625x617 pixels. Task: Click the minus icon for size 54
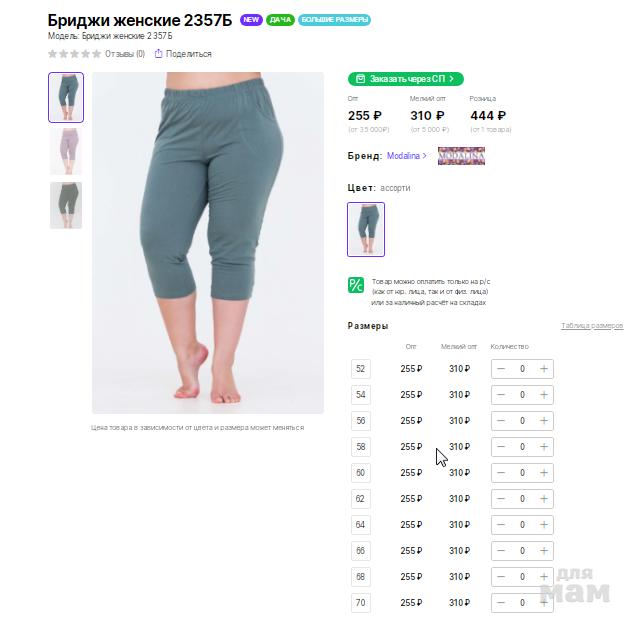(x=501, y=395)
